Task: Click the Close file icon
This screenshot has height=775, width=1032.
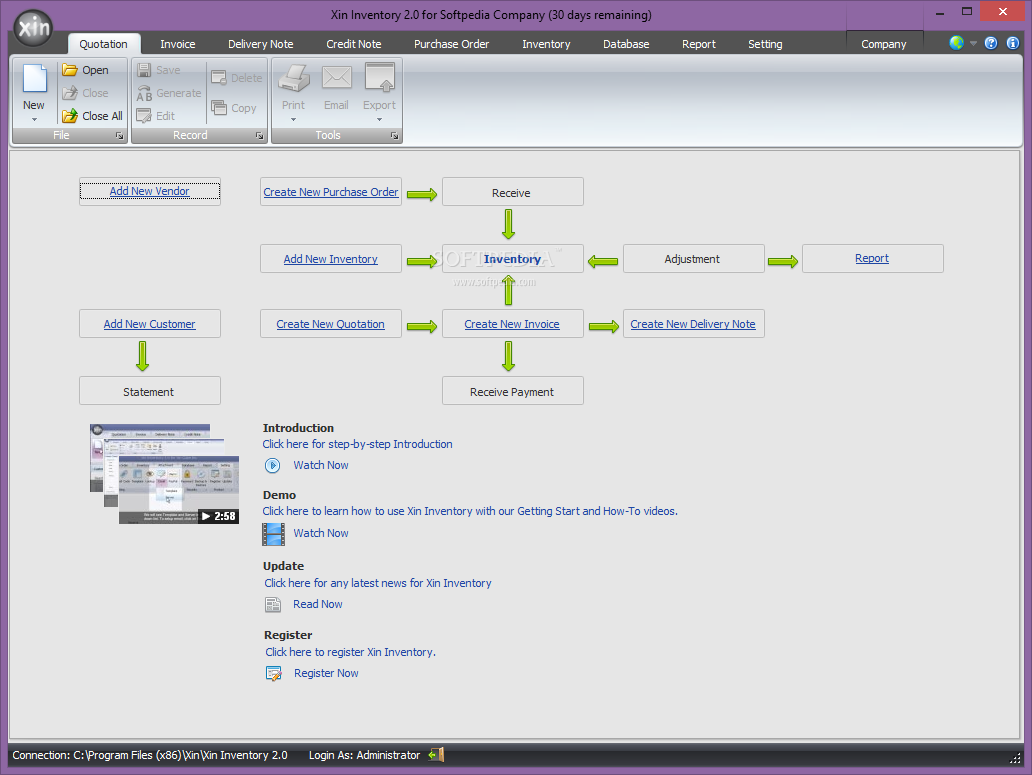Action: 70,93
